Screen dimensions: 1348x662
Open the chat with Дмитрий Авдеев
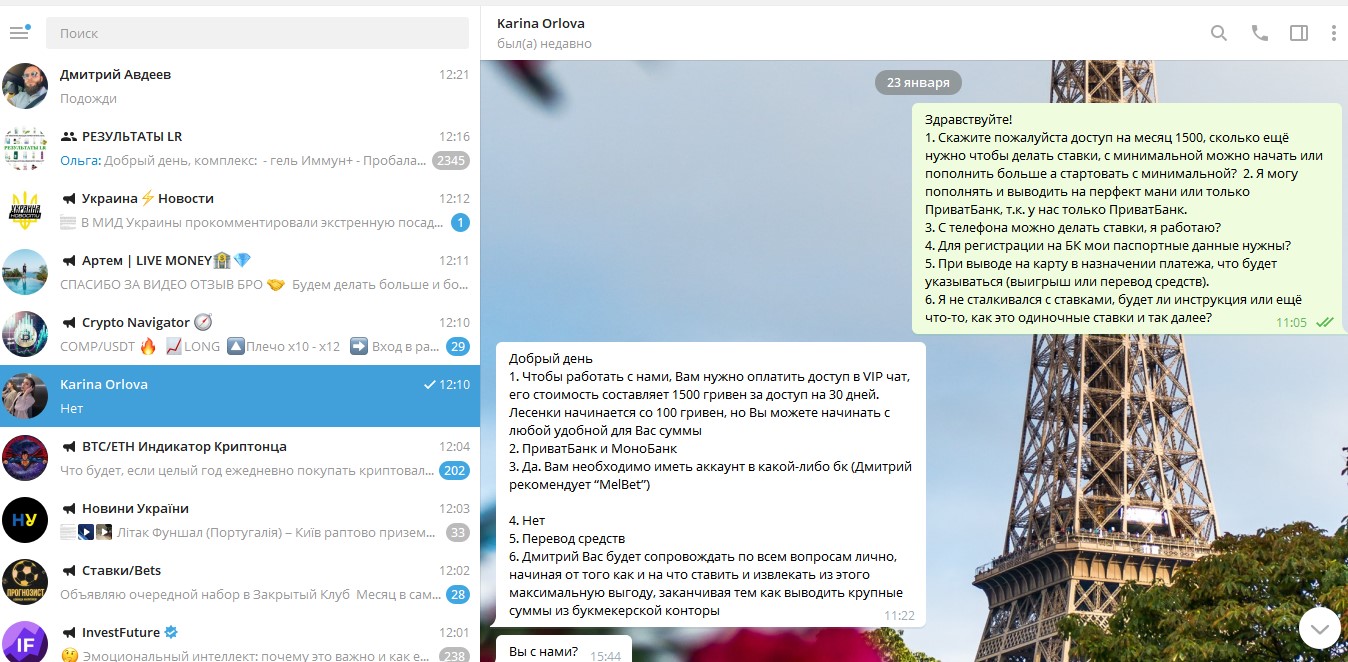[x=240, y=86]
